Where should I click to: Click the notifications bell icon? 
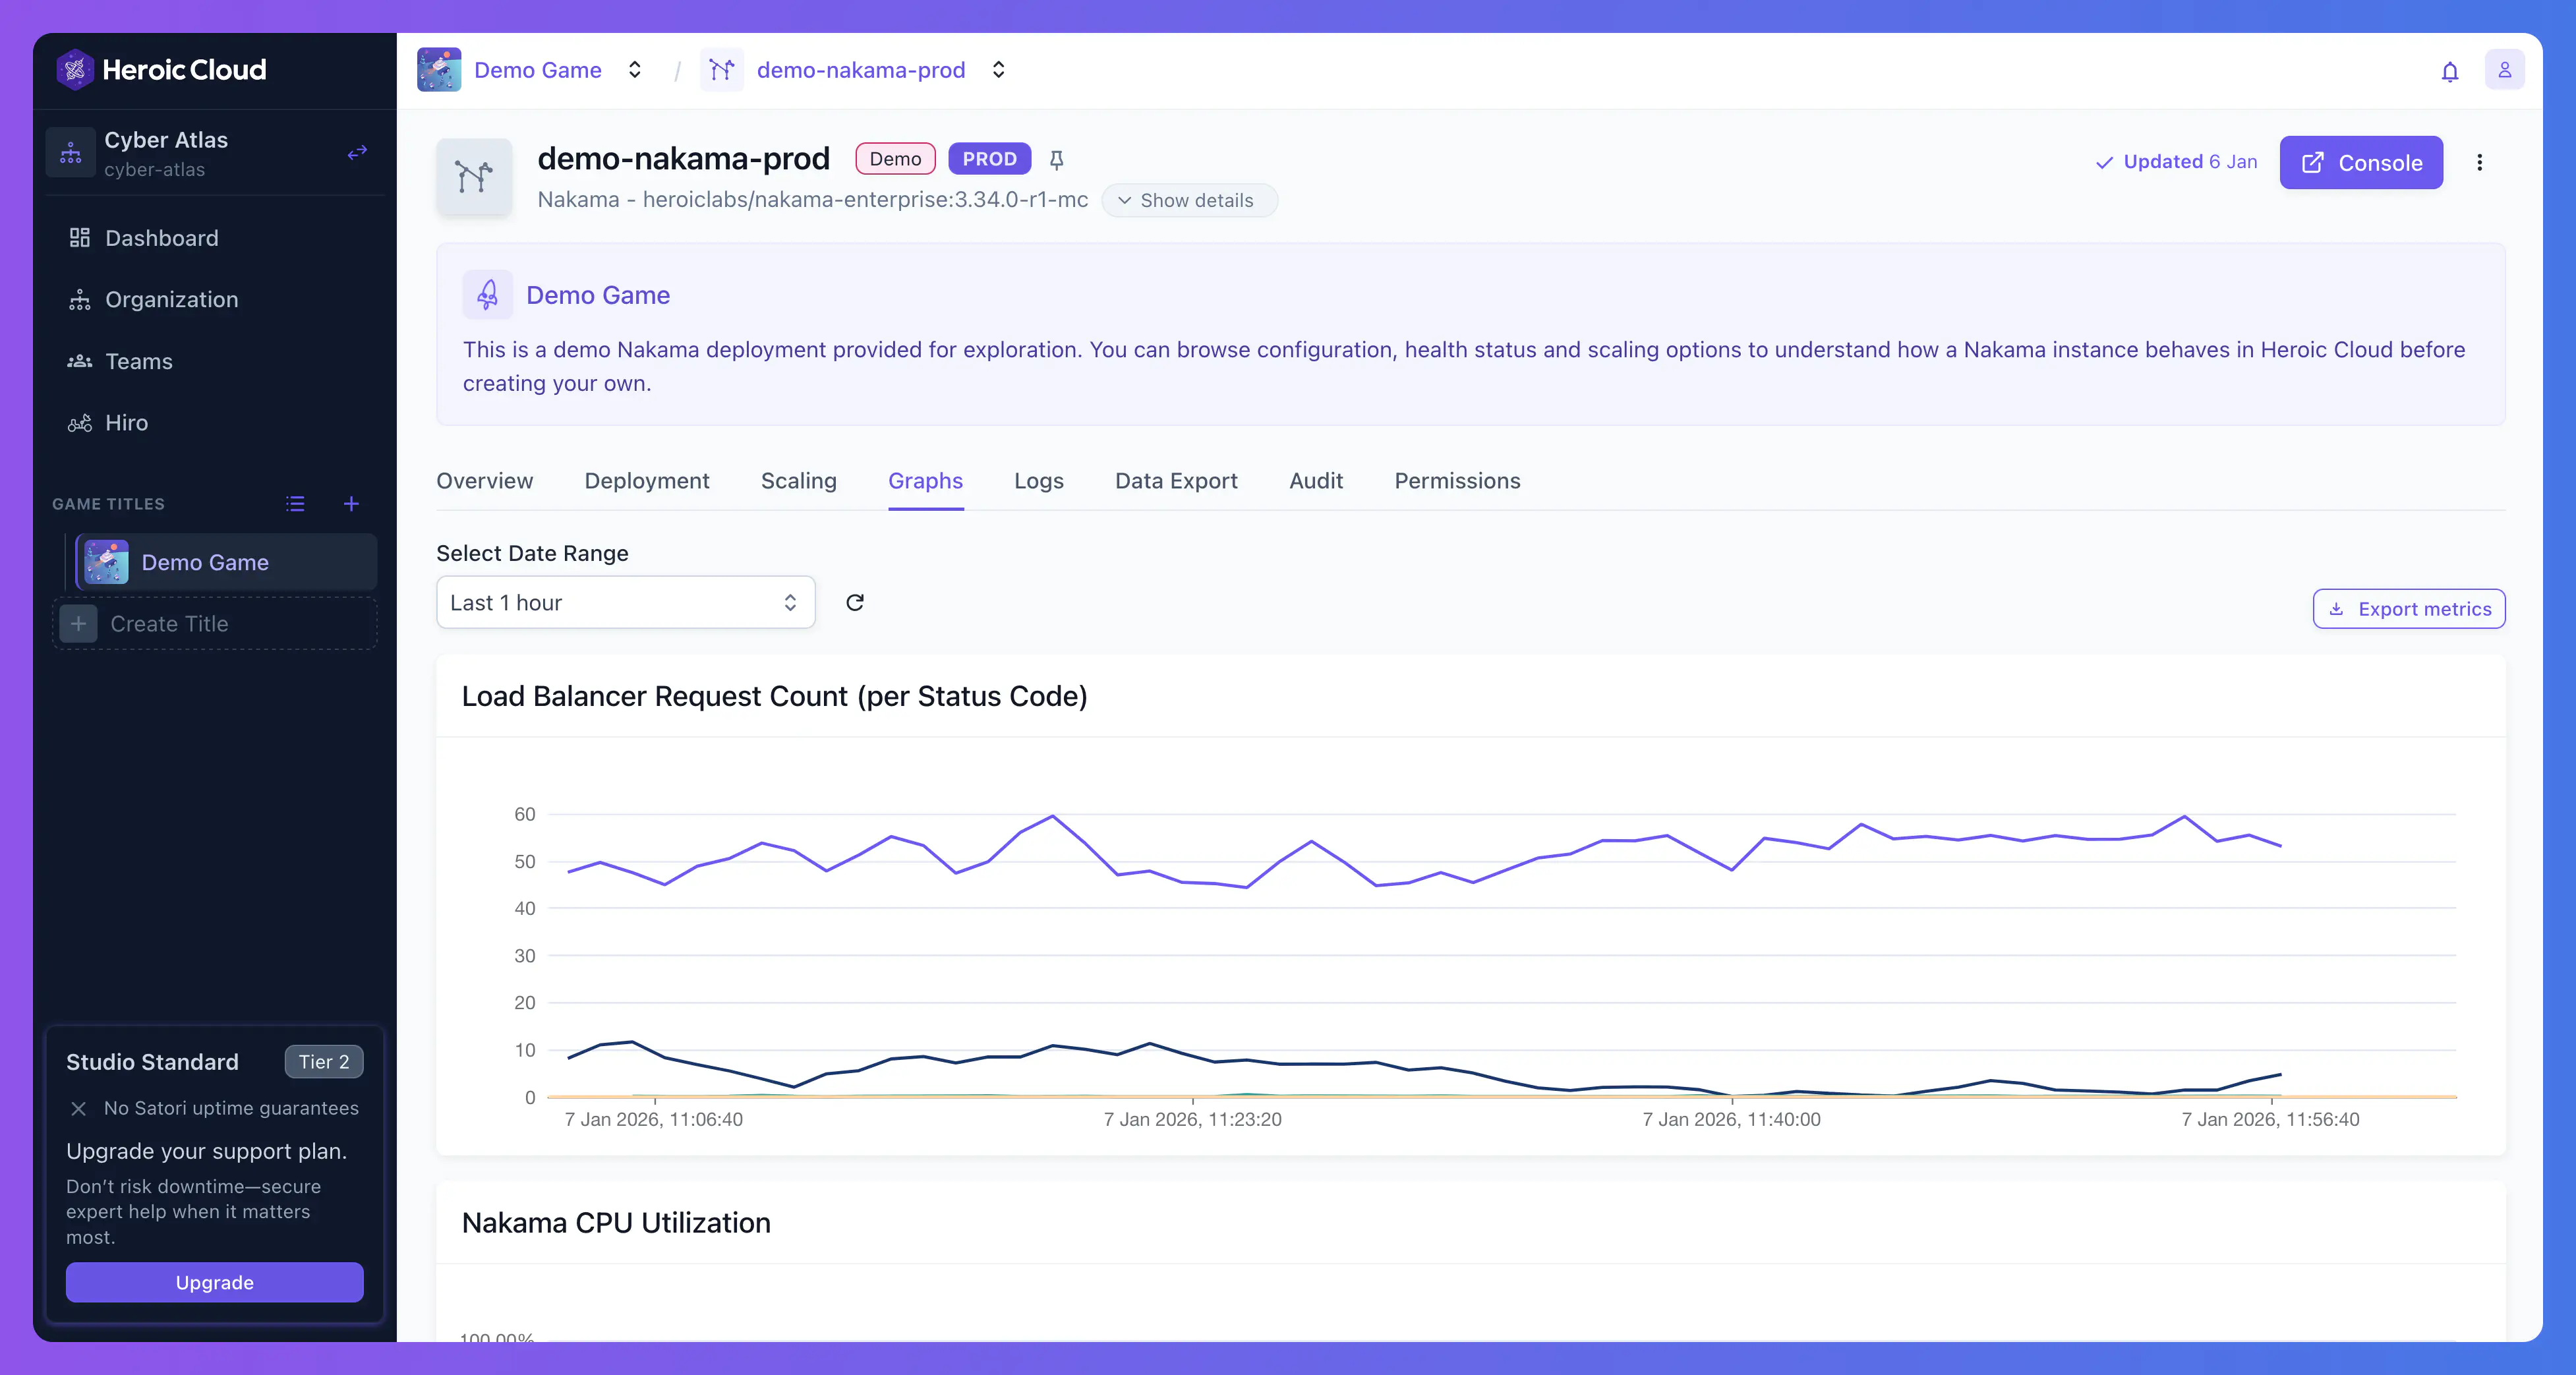point(2449,71)
